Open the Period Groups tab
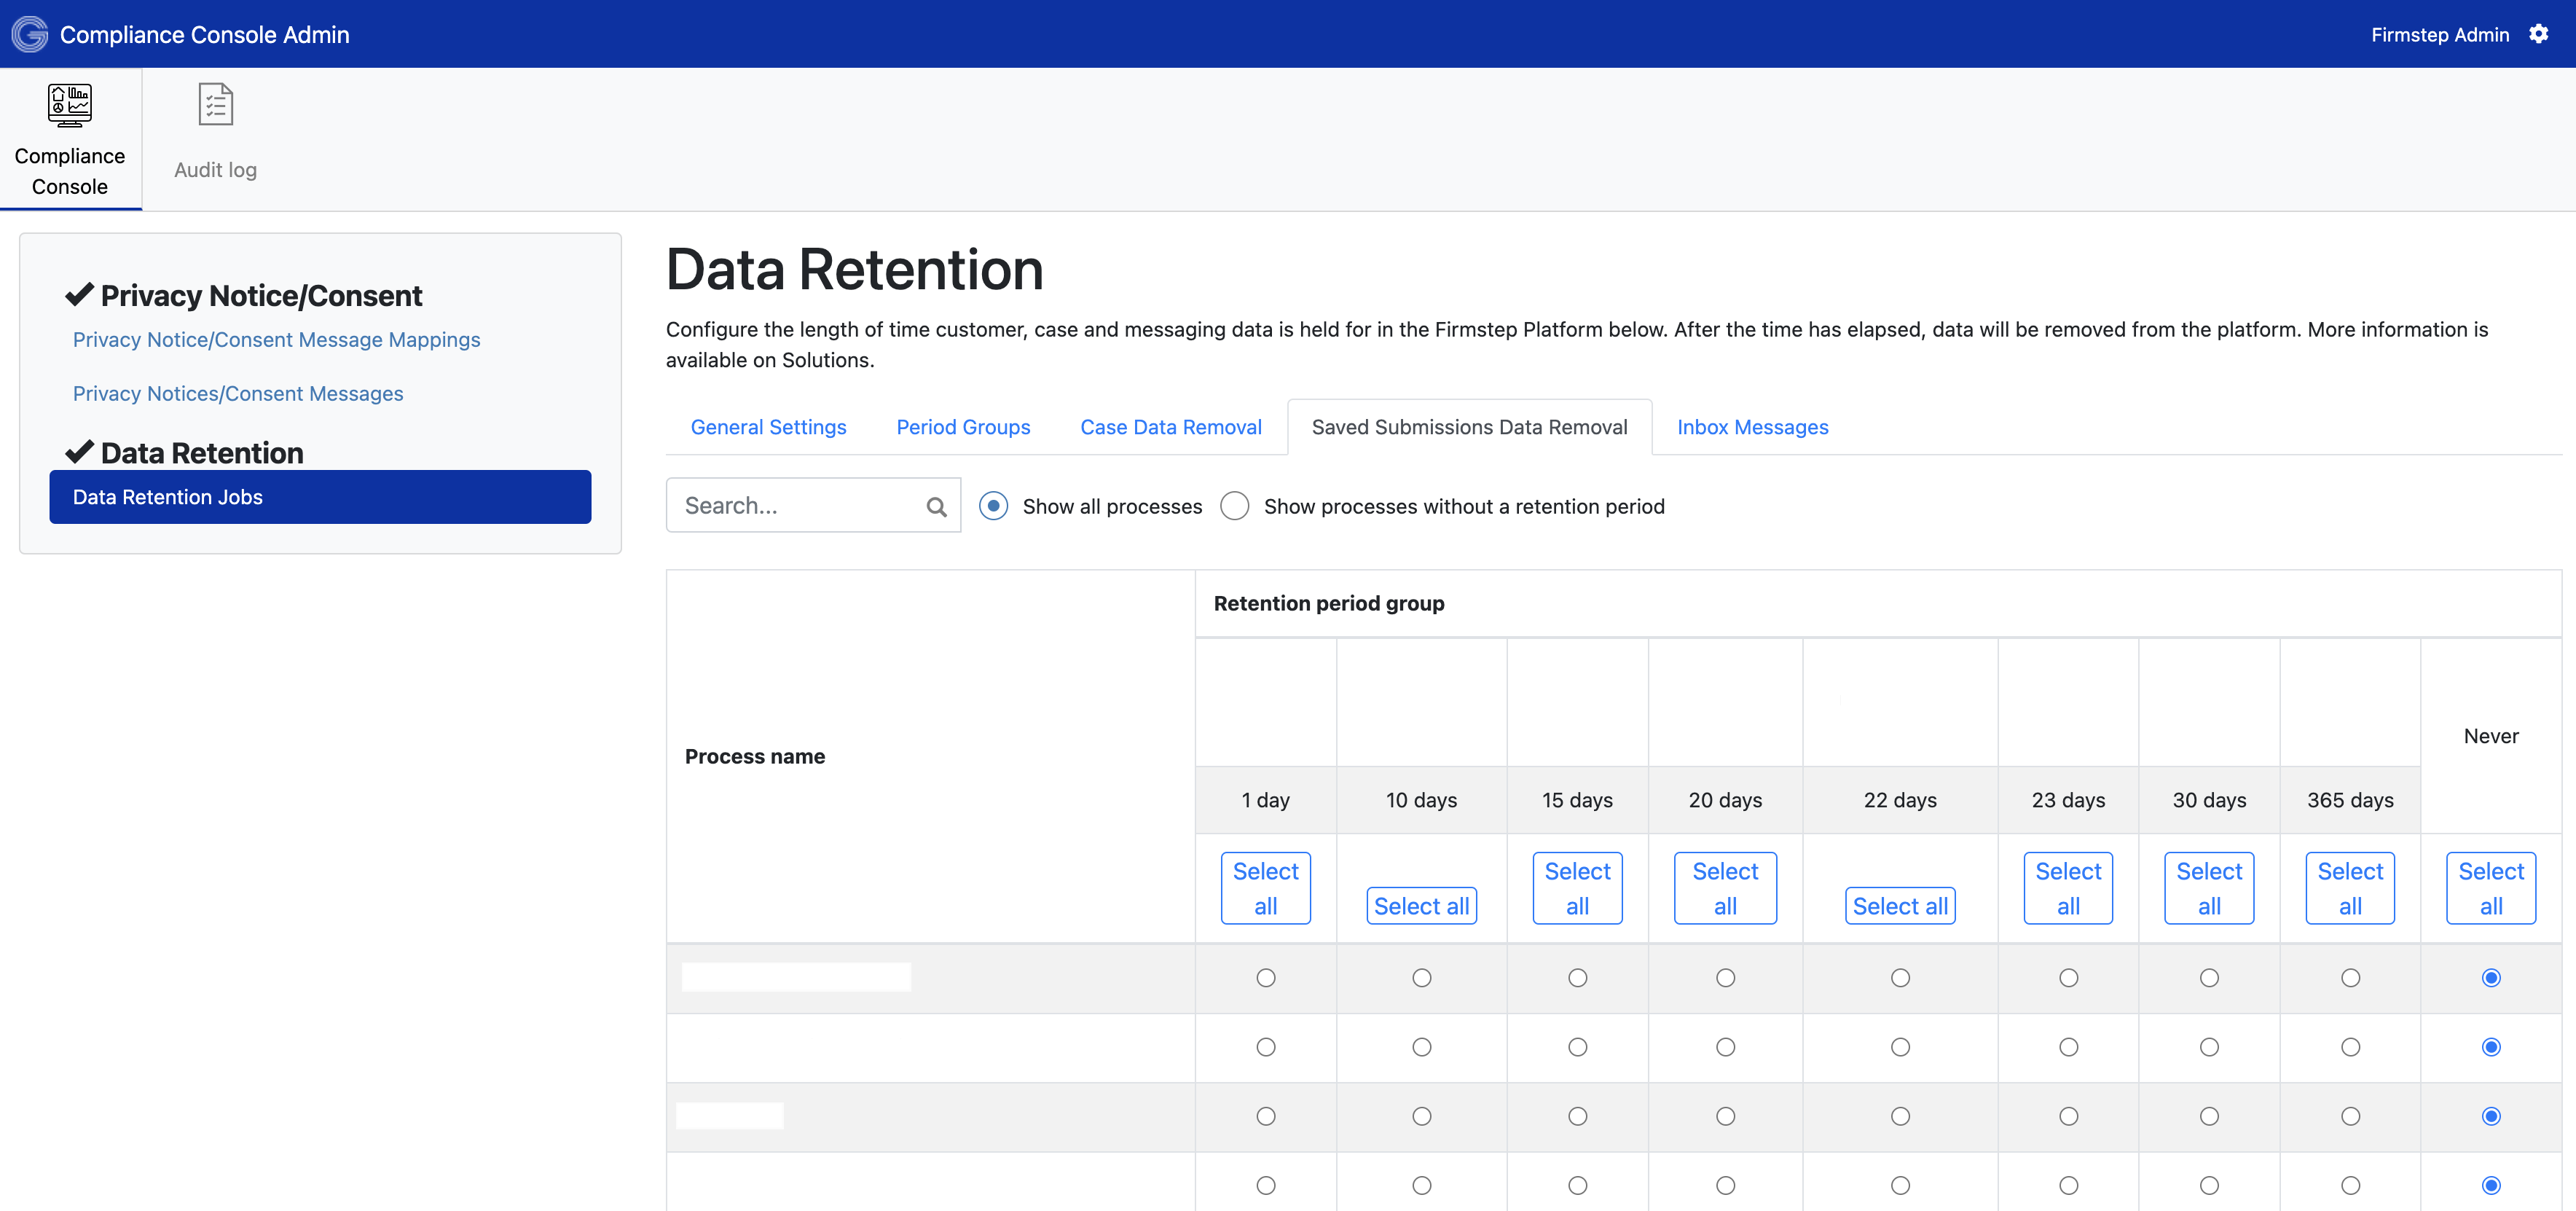 click(962, 427)
